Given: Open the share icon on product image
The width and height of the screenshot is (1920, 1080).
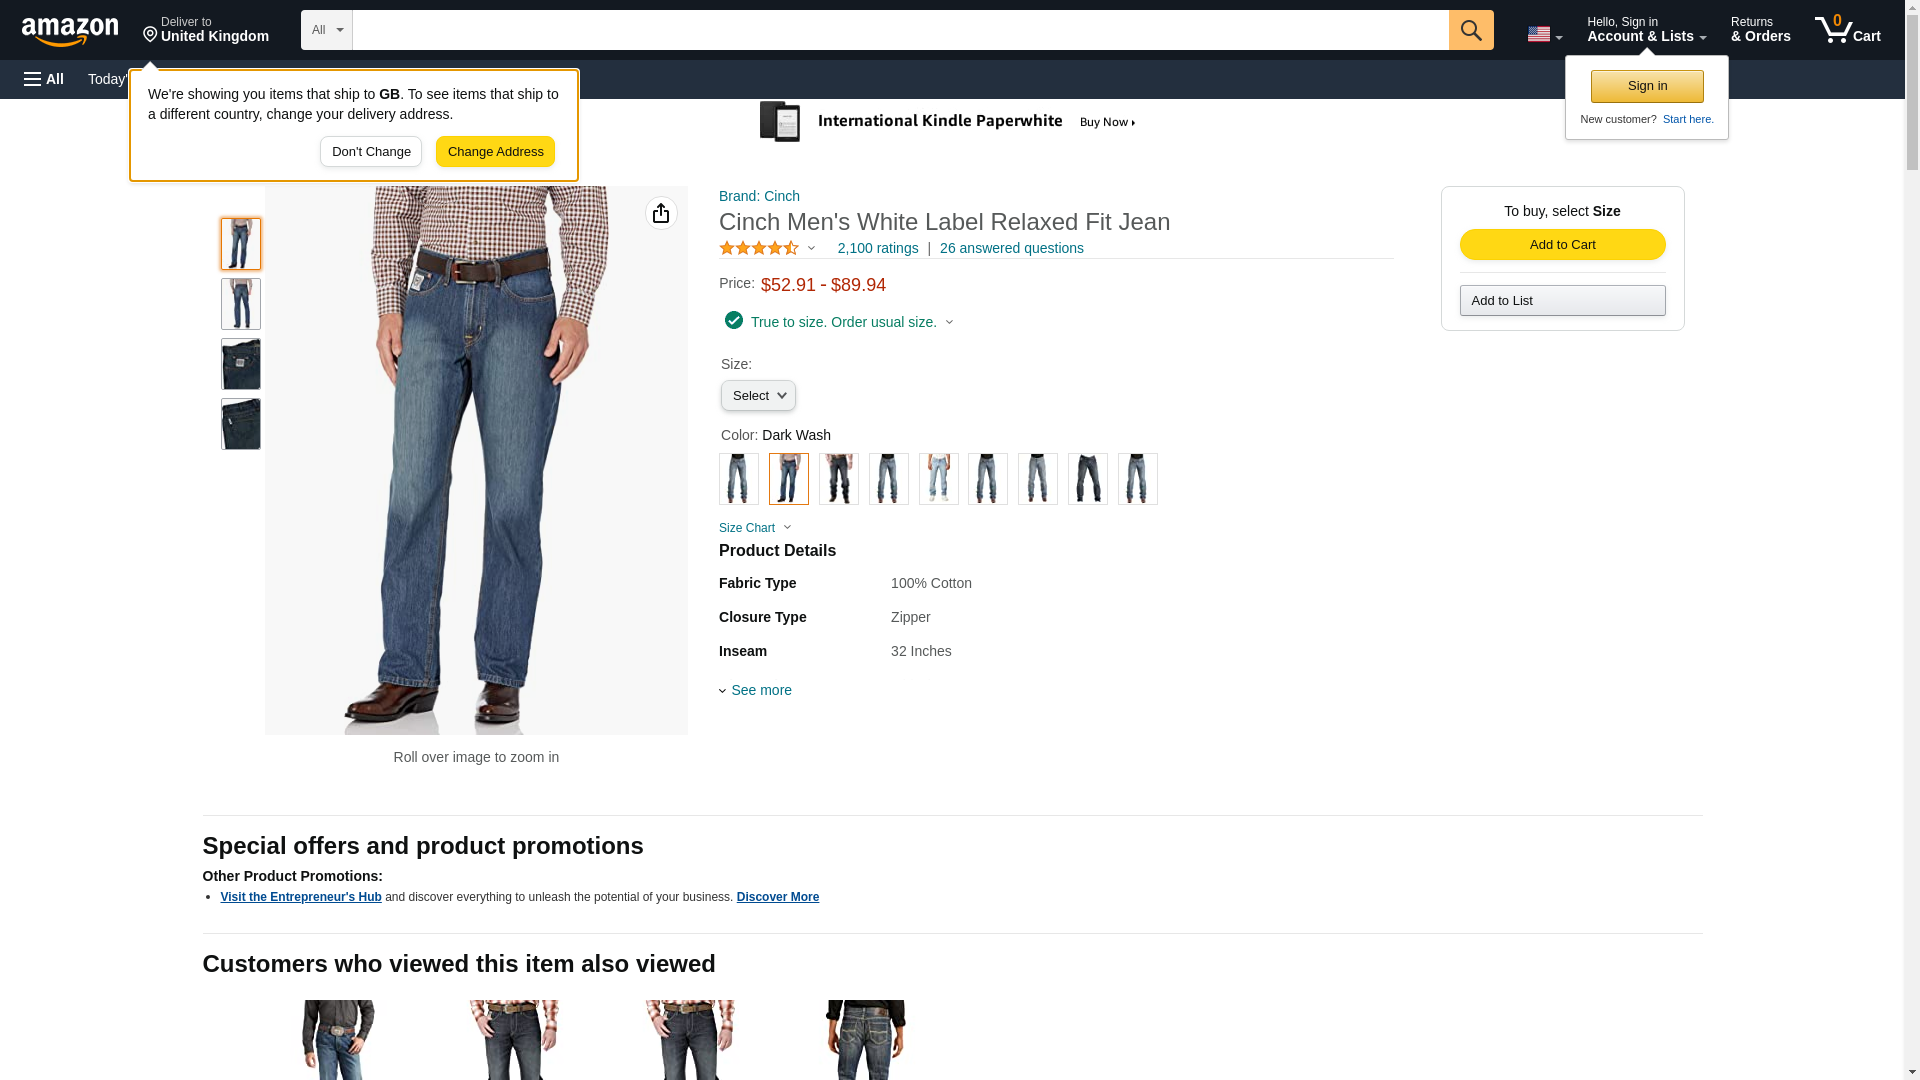Looking at the screenshot, I should [x=660, y=213].
